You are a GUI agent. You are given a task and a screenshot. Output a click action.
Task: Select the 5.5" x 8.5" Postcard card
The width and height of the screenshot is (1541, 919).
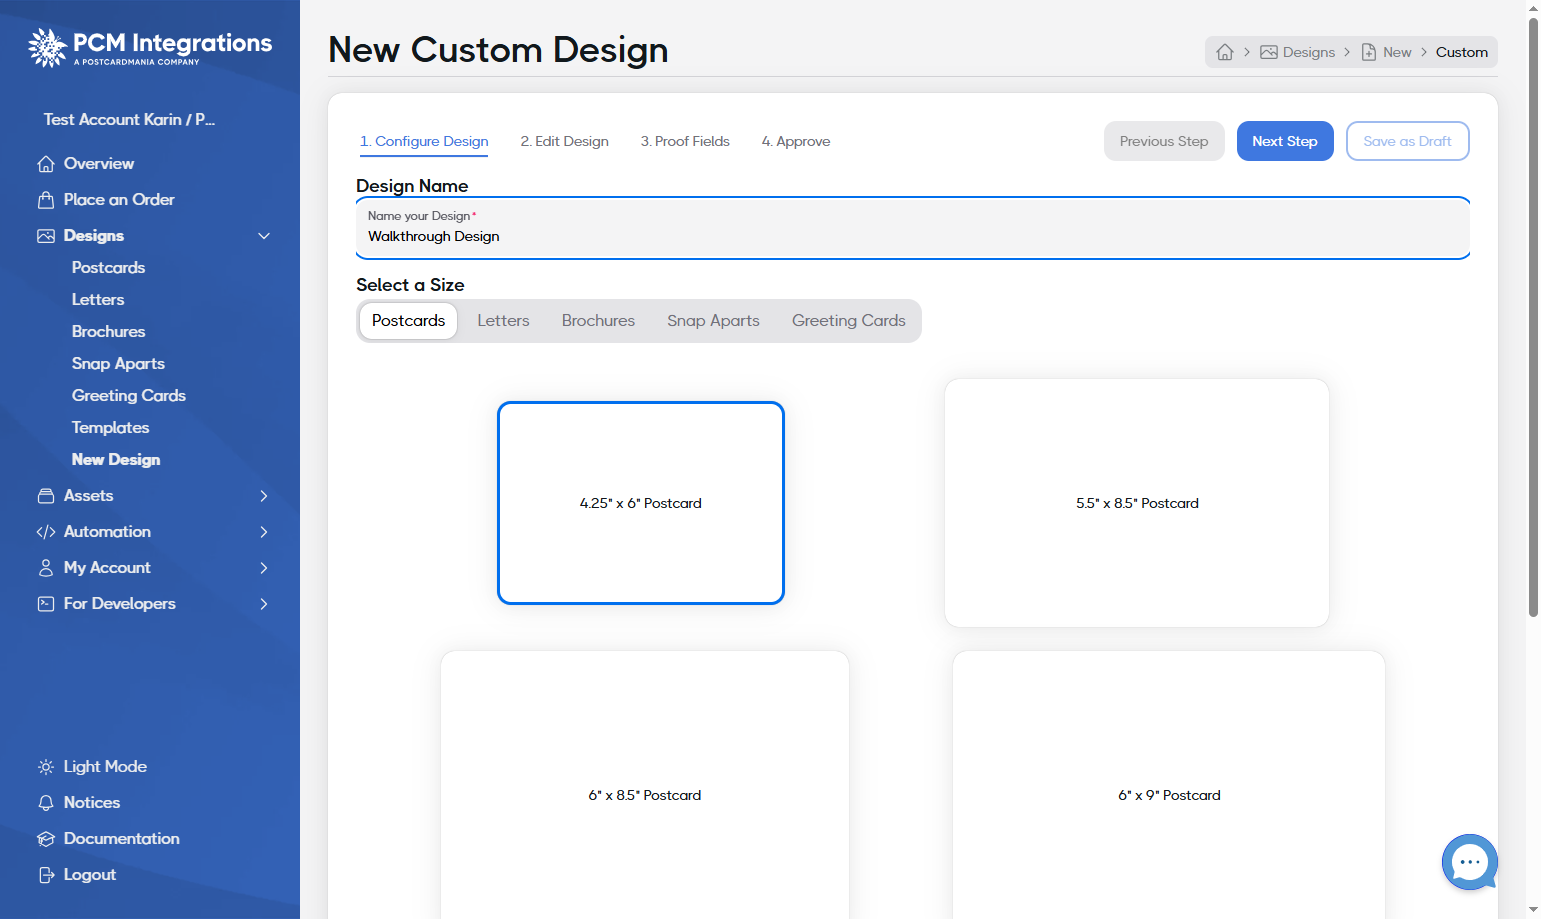click(x=1137, y=503)
